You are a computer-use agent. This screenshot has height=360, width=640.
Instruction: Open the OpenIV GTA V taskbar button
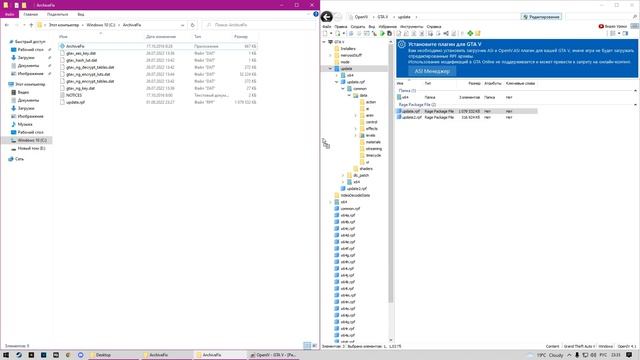273,355
